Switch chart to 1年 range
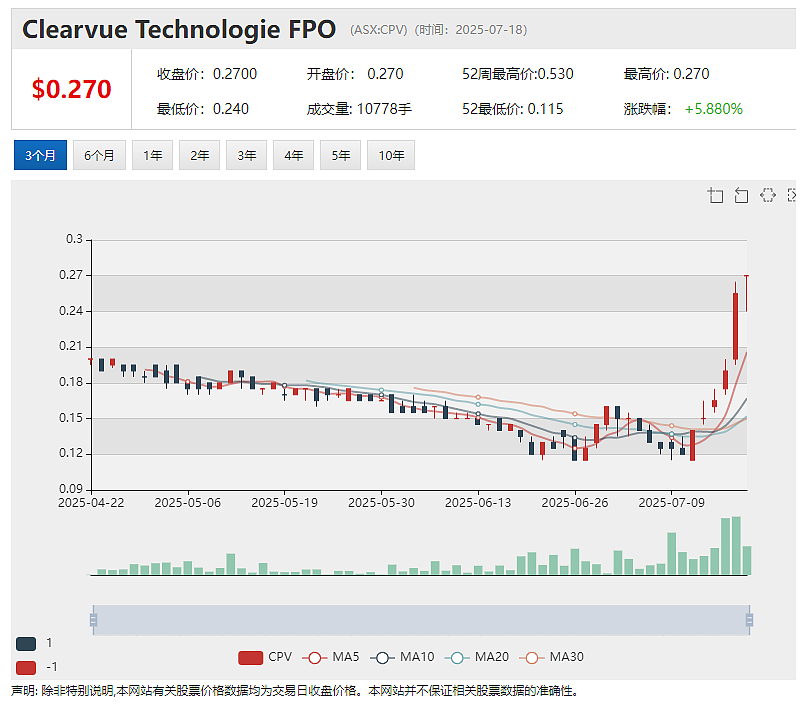 tap(152, 155)
